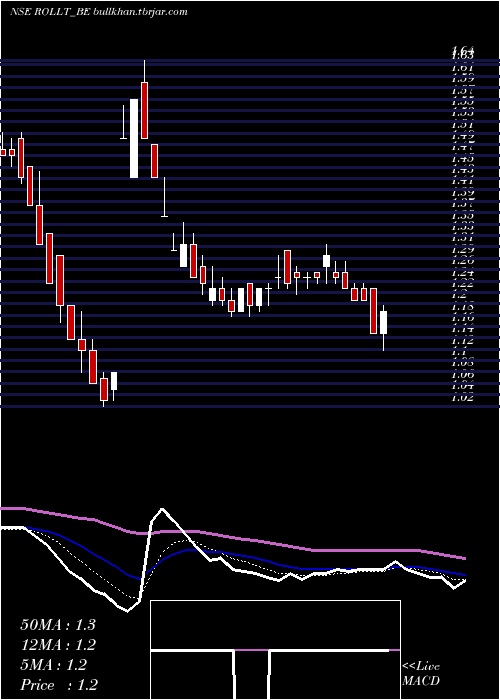Click the last white candlestick on the right
The height and width of the screenshot is (700, 500).
(383, 322)
